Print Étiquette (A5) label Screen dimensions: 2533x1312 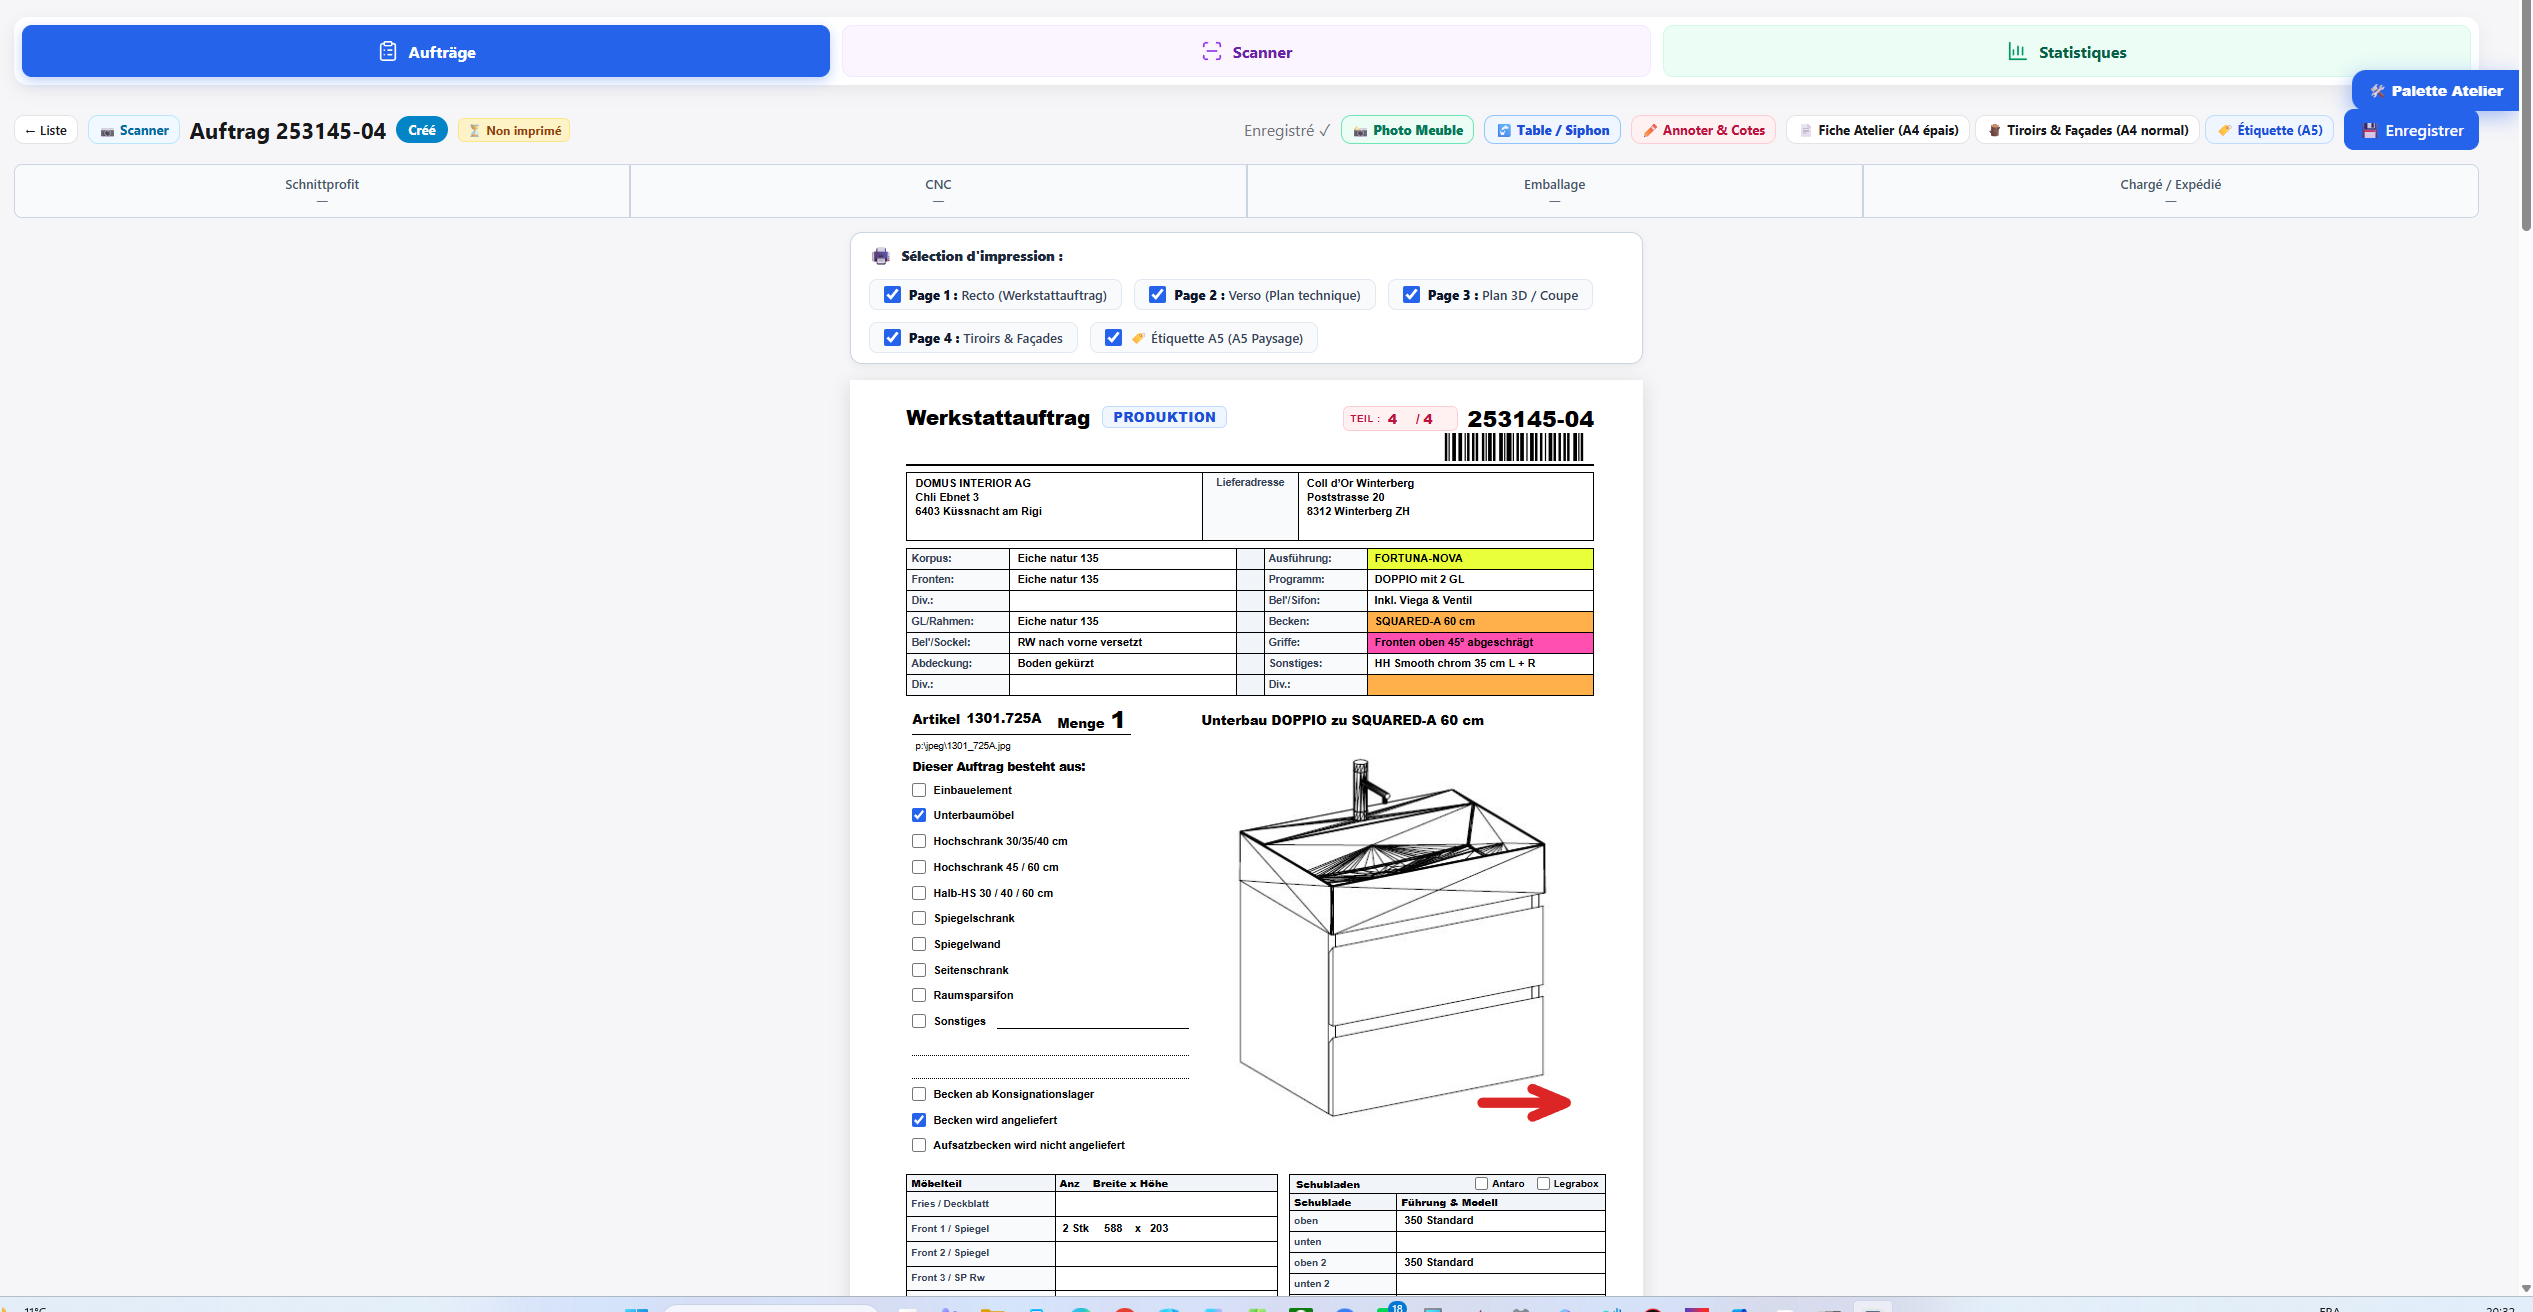[2269, 130]
